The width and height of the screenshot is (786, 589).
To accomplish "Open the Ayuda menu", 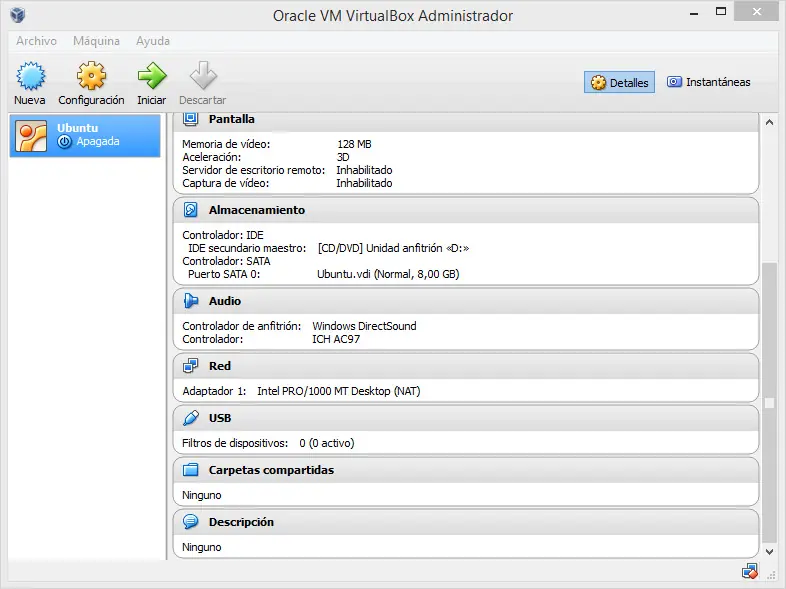I will [153, 41].
